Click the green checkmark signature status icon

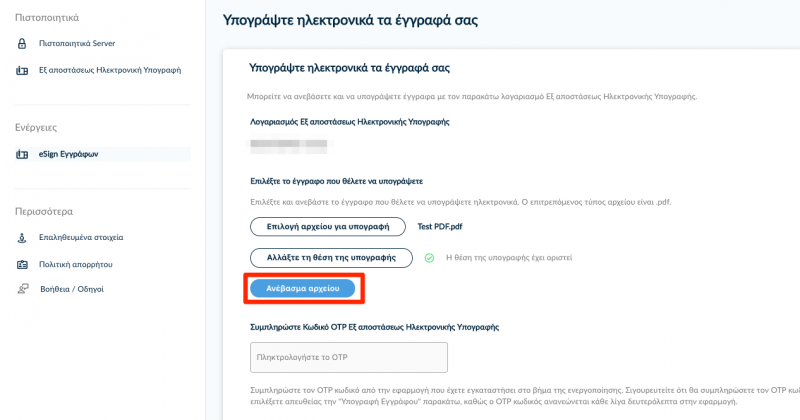429,258
